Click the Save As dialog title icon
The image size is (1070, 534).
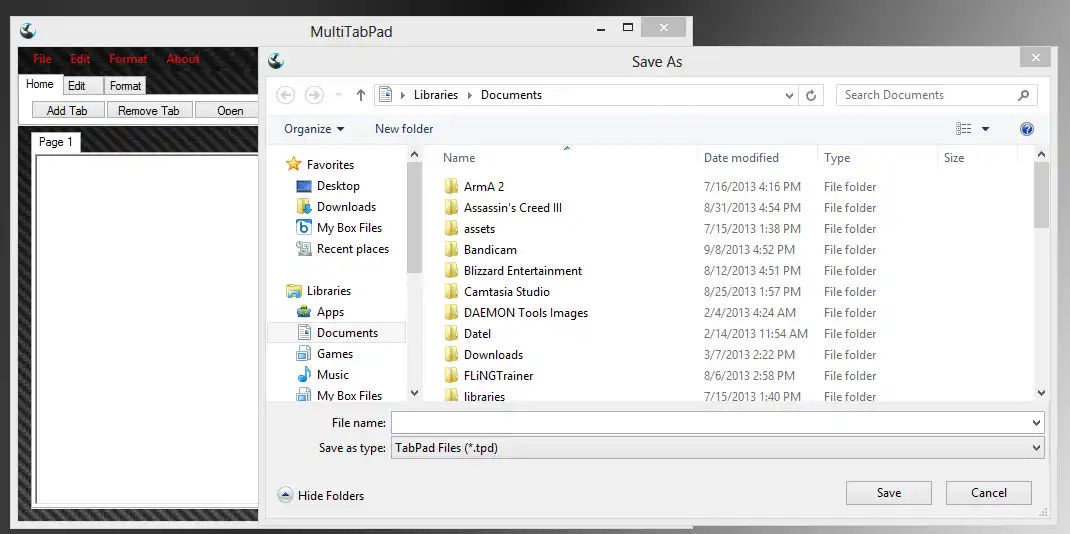click(276, 61)
